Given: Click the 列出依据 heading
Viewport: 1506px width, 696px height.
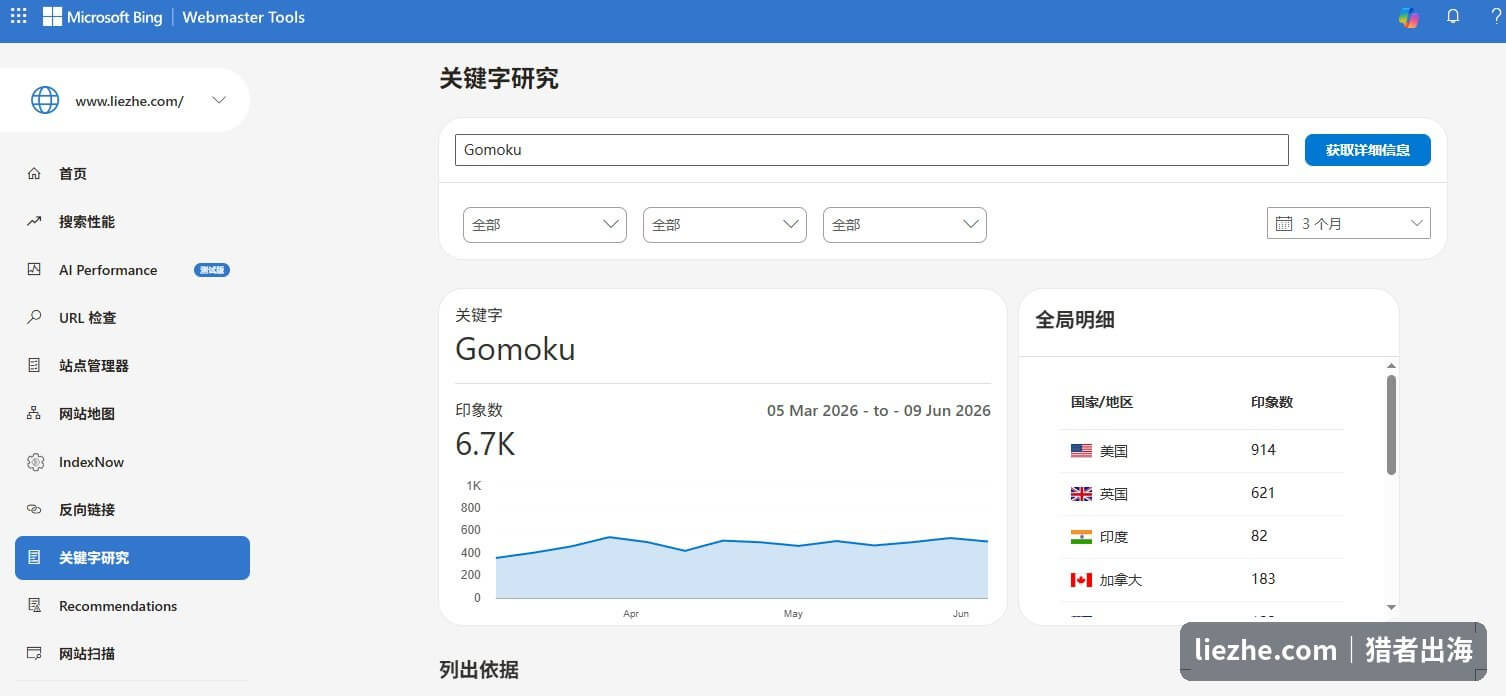Looking at the screenshot, I should coord(479,670).
